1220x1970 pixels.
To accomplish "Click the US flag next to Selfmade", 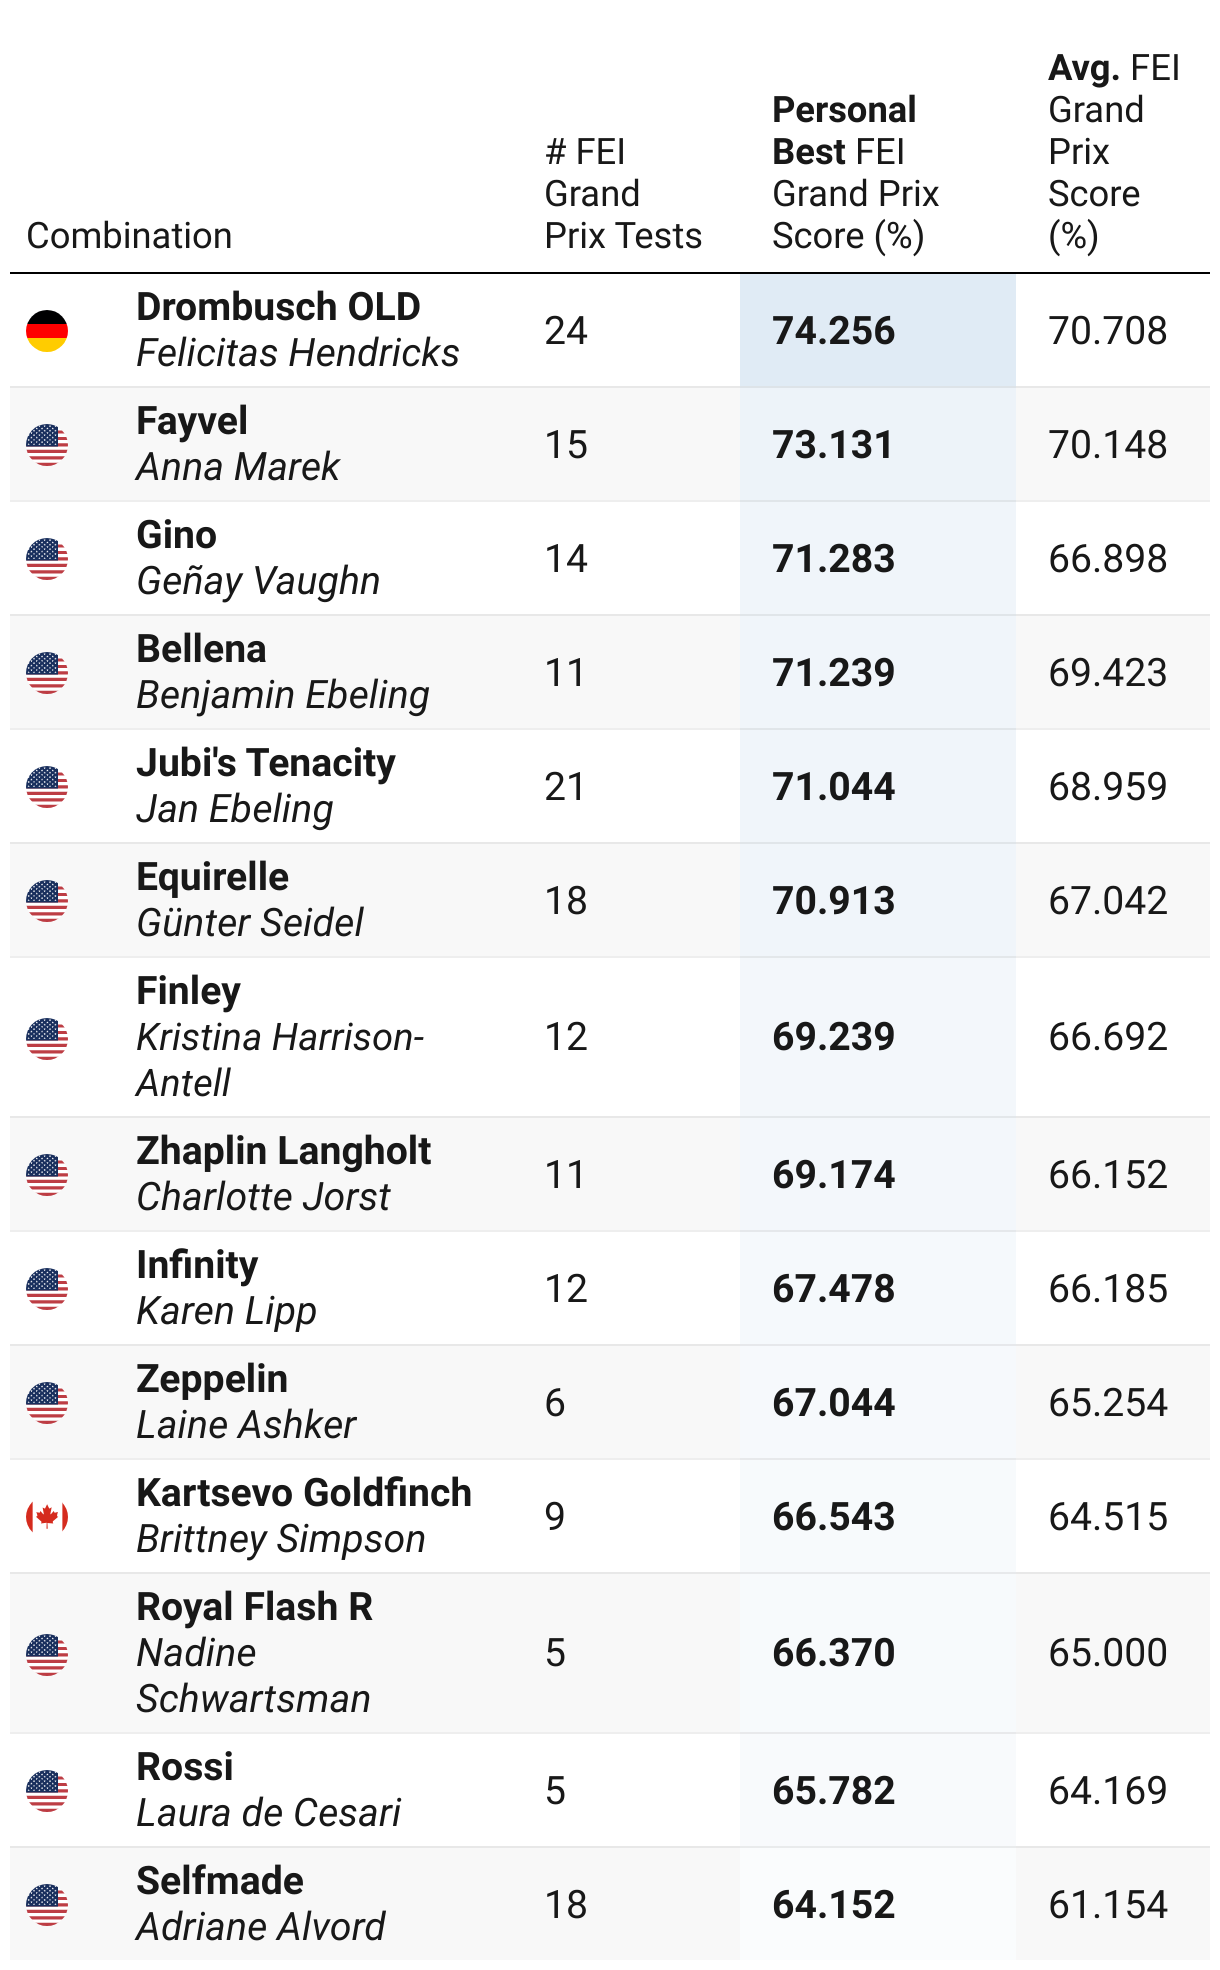I will pos(47,1905).
